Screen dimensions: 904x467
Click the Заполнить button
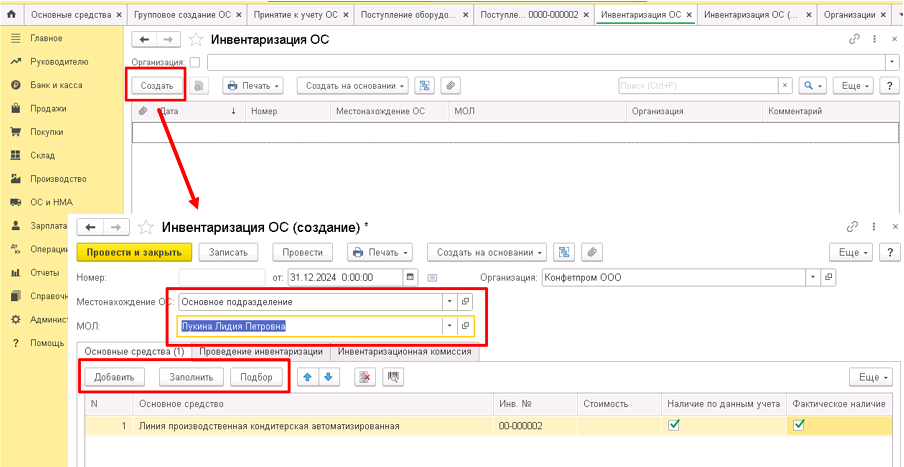pos(191,377)
